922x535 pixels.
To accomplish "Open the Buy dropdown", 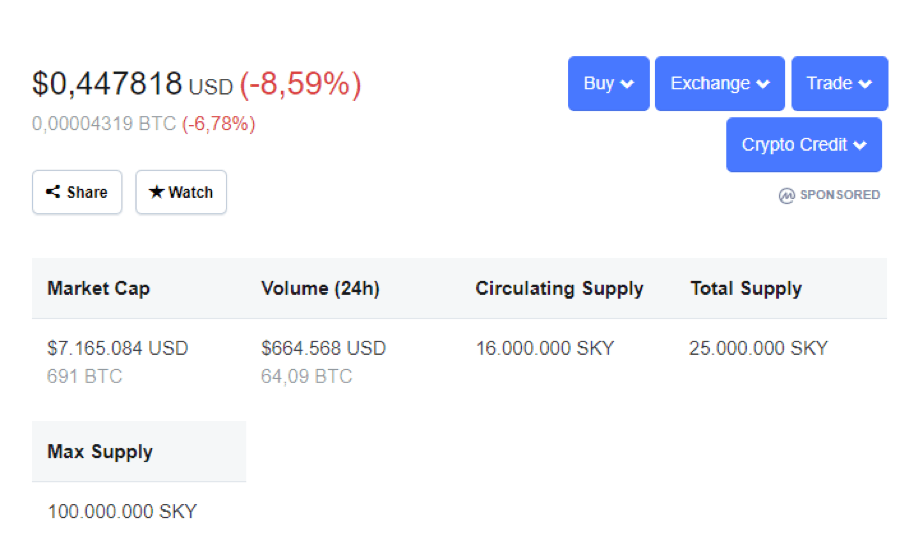I will tap(609, 83).
